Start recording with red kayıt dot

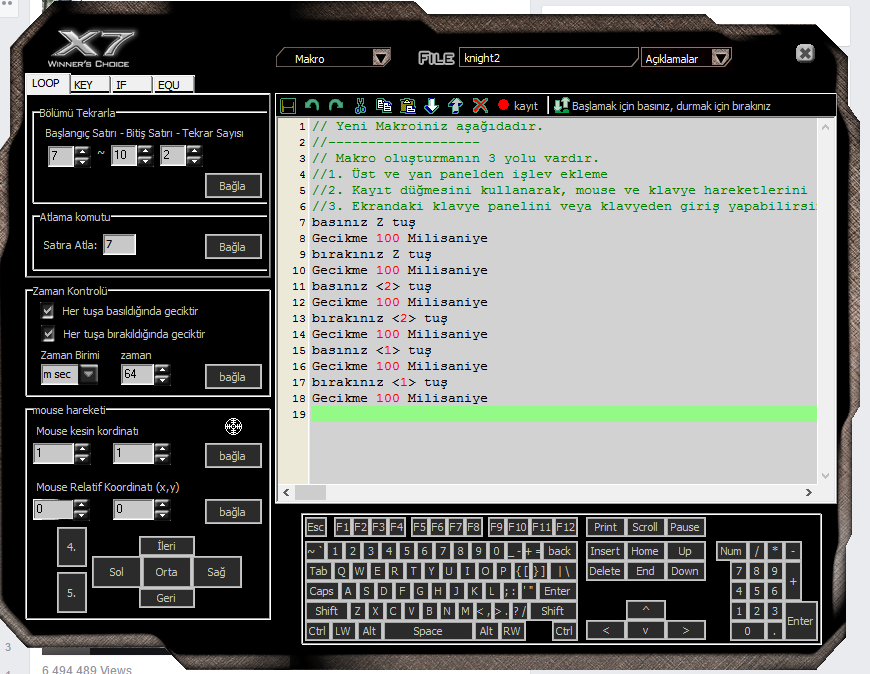click(503, 105)
